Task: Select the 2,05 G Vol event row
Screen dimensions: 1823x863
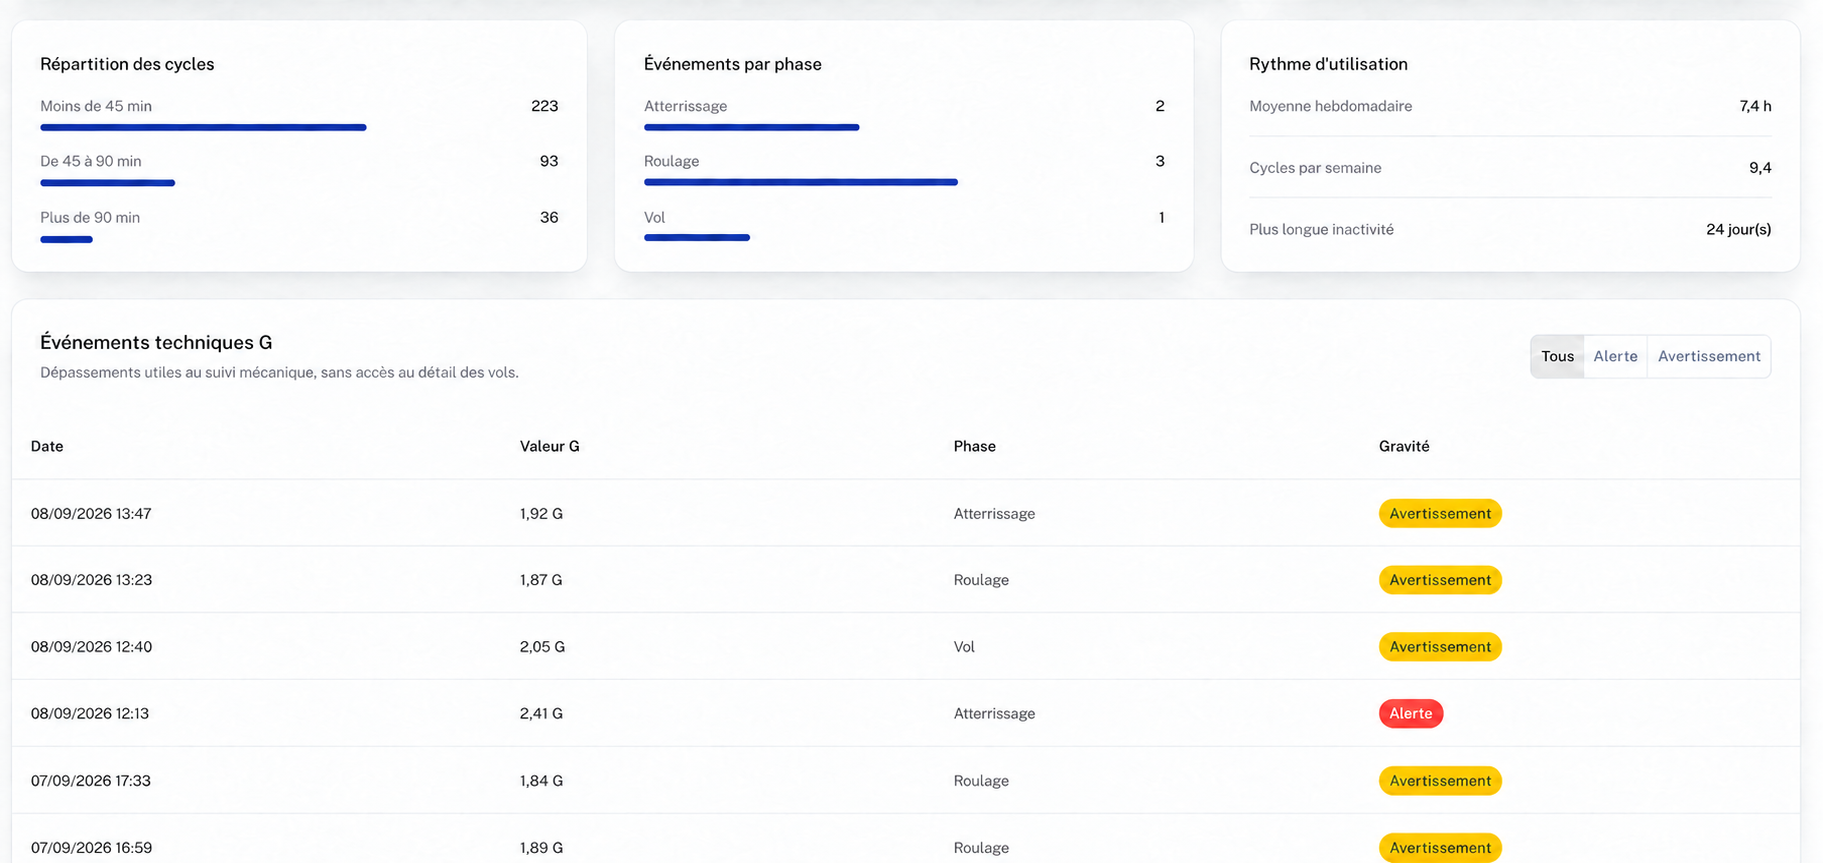Action: [905, 647]
